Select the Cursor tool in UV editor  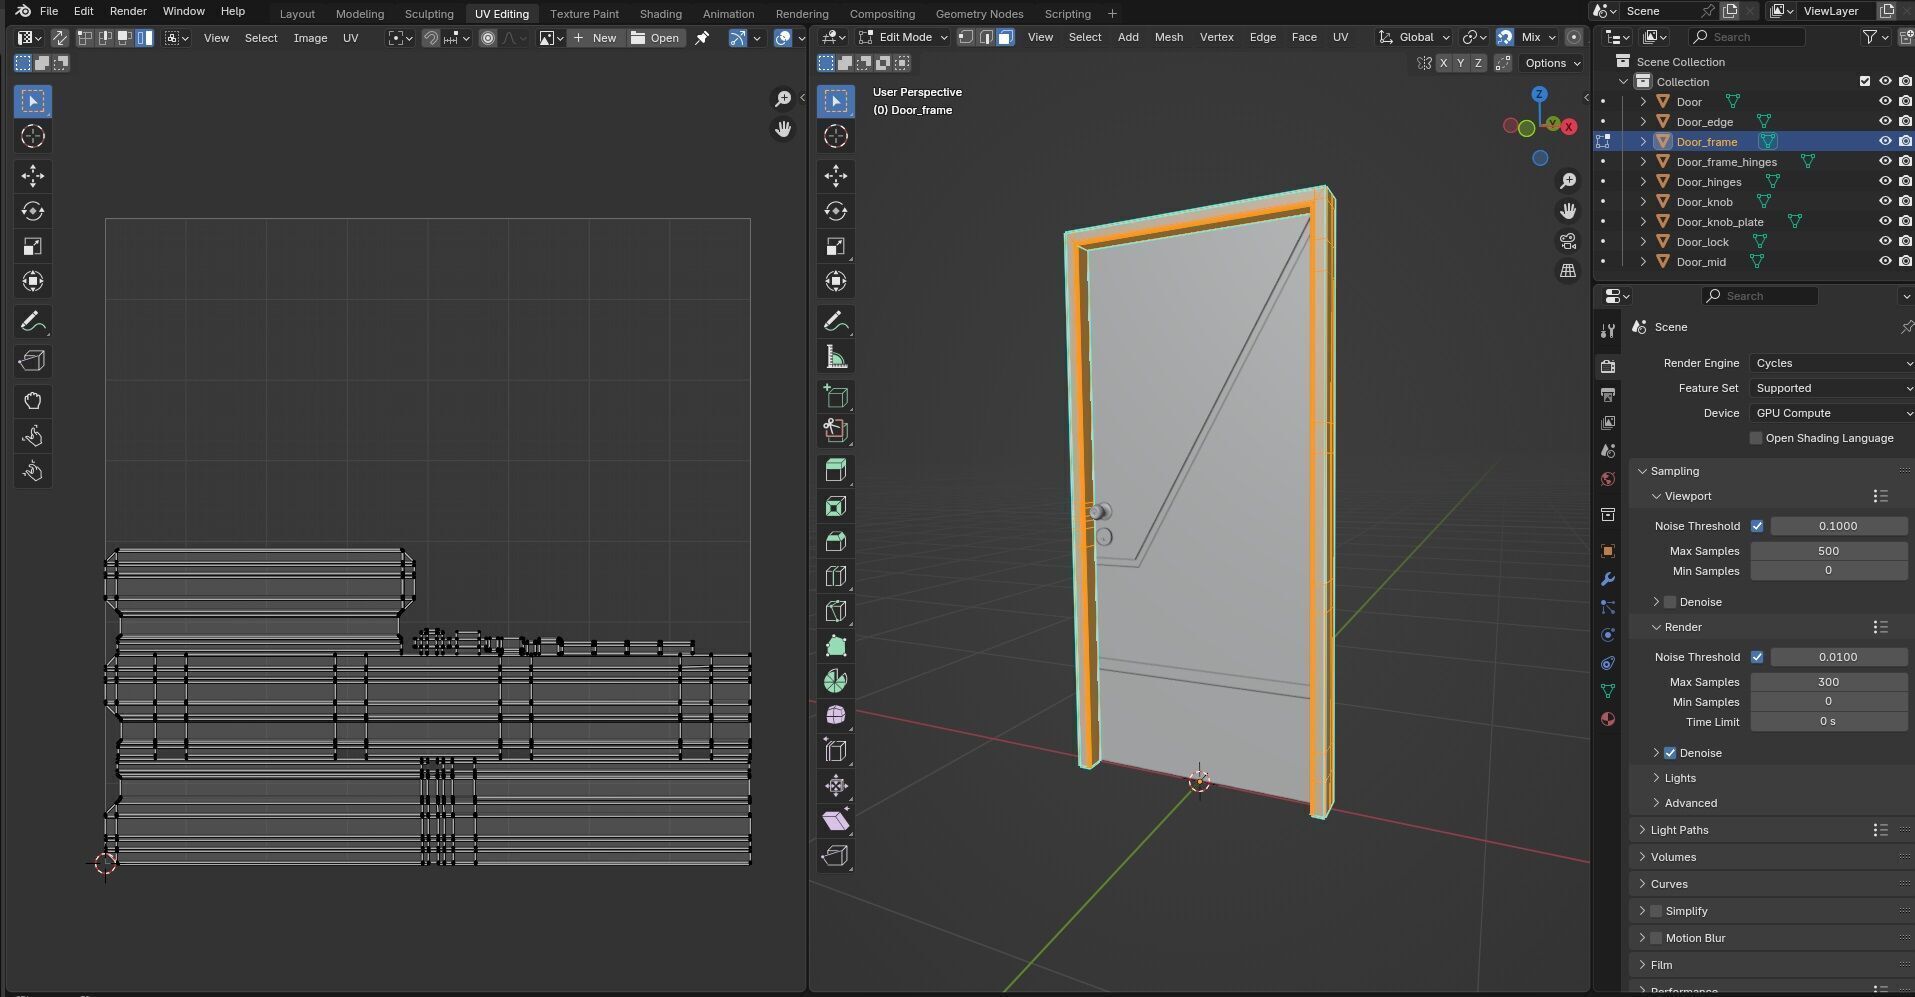pos(33,136)
